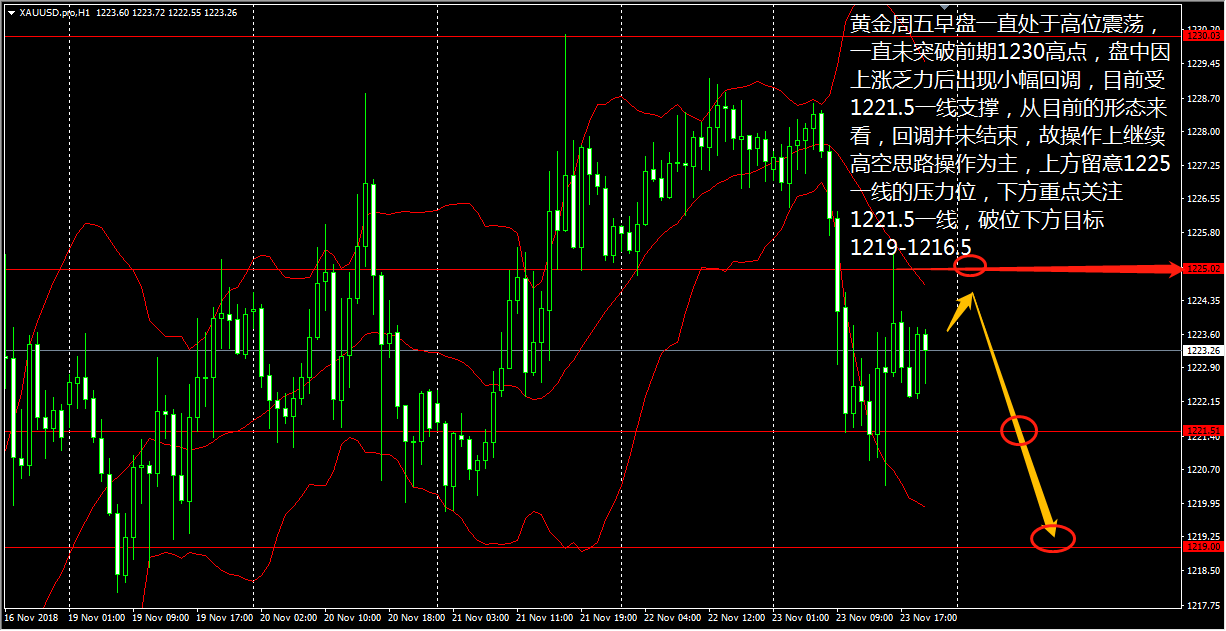The height and width of the screenshot is (631, 1226).
Task: Click the 21 Nov 11:00 time label
Action: pos(546,618)
